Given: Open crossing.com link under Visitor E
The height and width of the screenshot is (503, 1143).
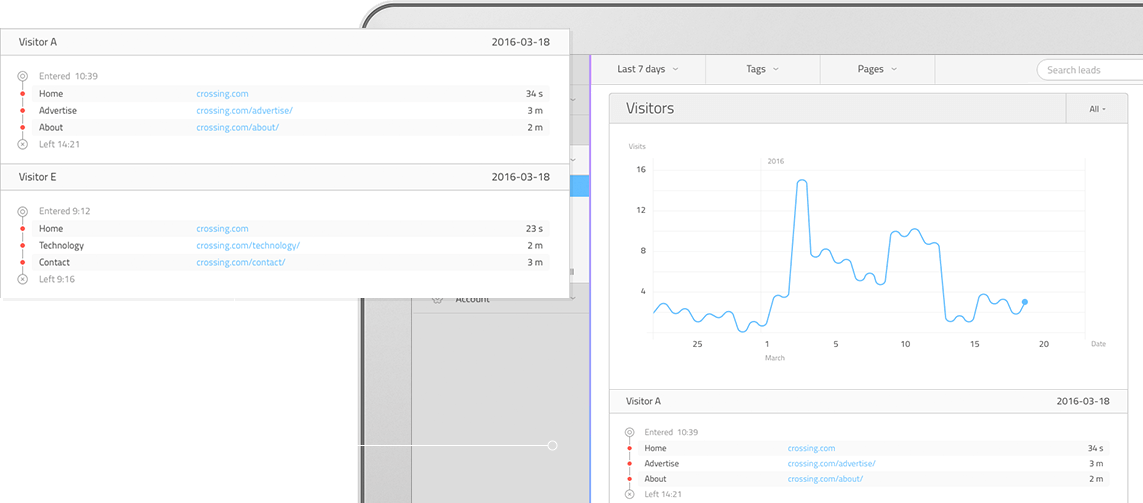Looking at the screenshot, I should (222, 229).
